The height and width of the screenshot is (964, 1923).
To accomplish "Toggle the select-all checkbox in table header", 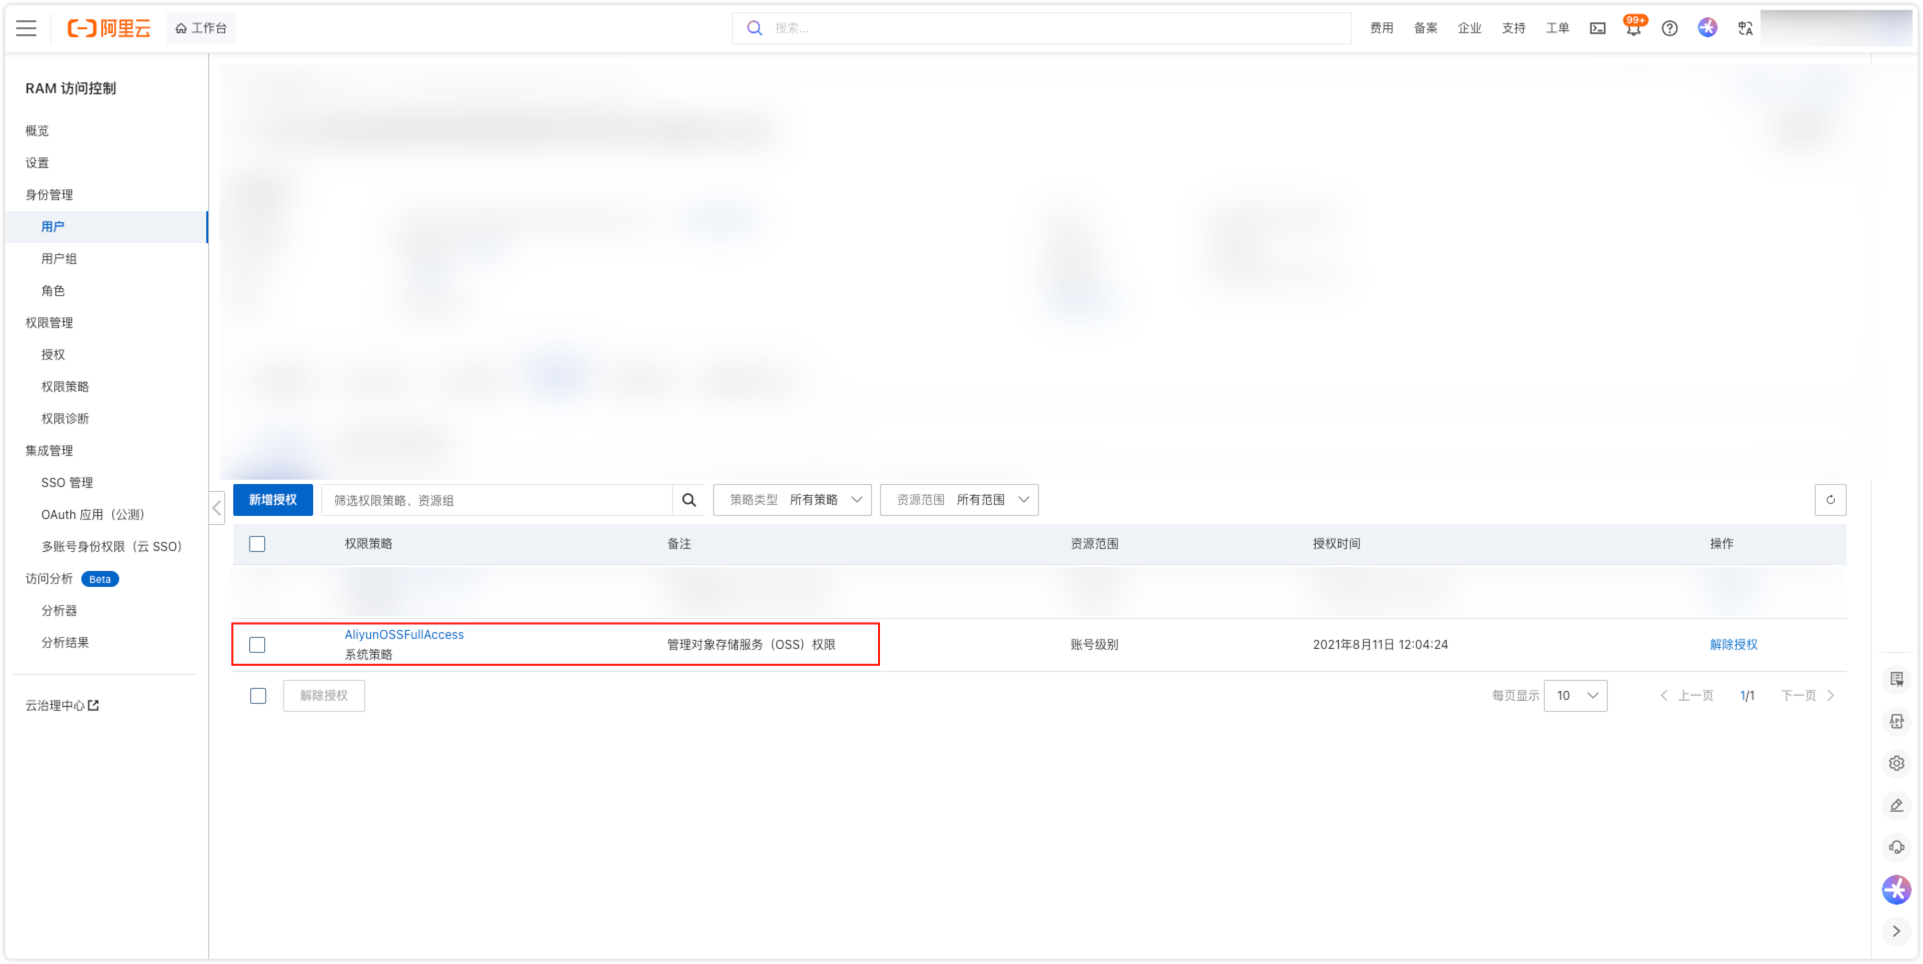I will (x=257, y=544).
